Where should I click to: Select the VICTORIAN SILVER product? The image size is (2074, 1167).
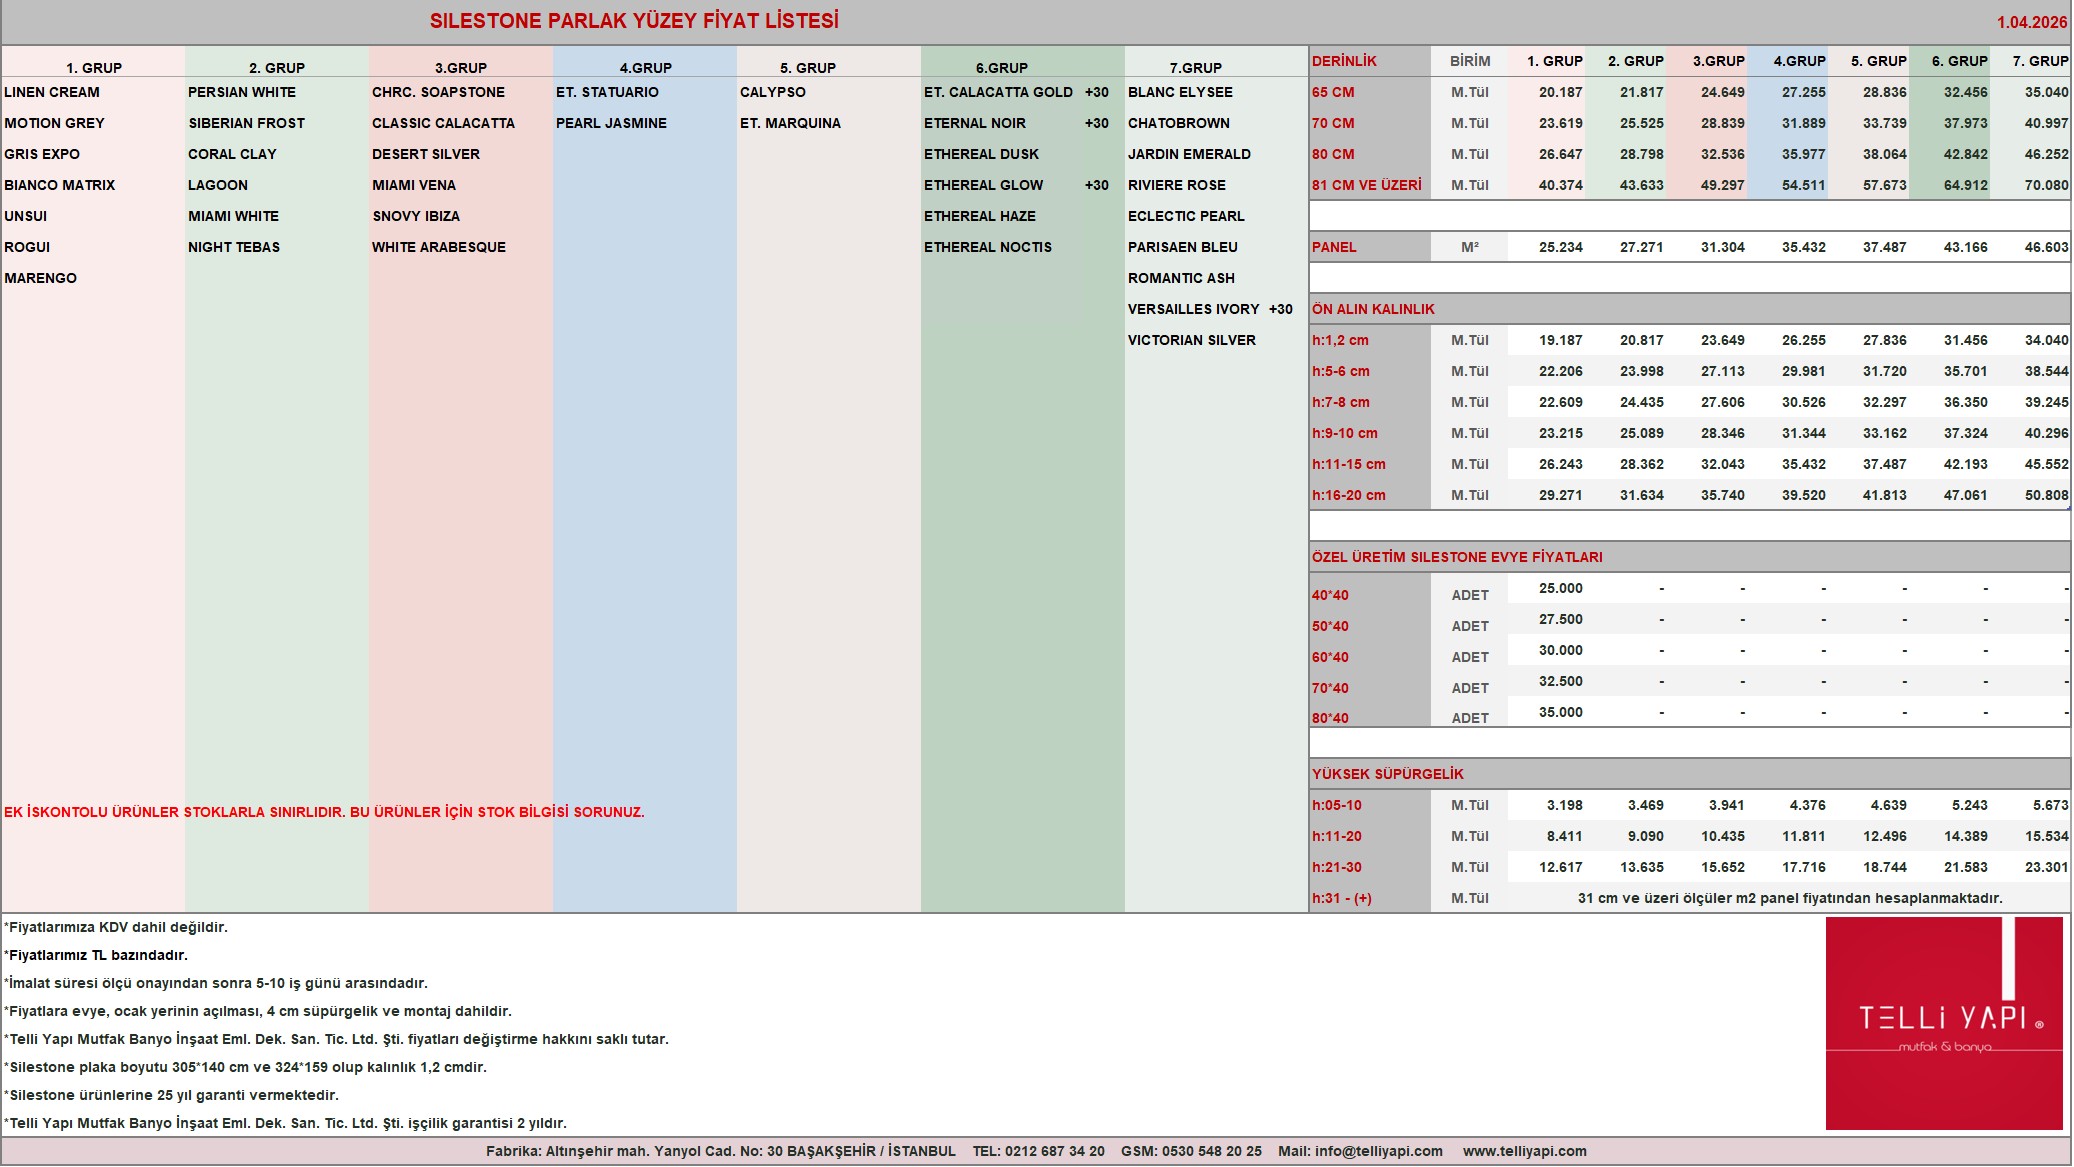(x=1192, y=340)
